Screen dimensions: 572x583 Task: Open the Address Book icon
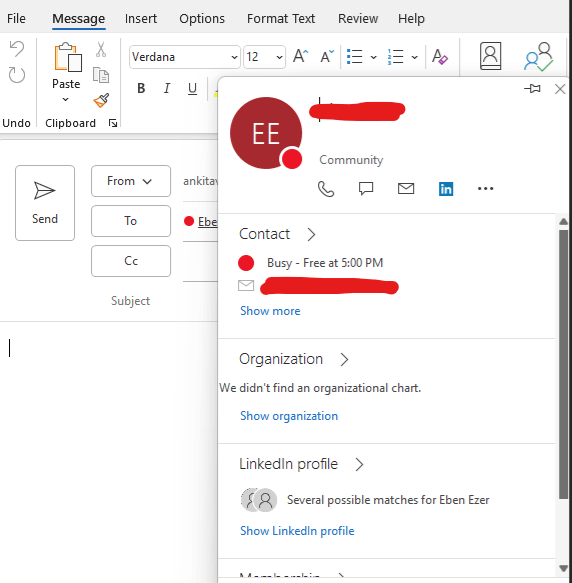490,56
